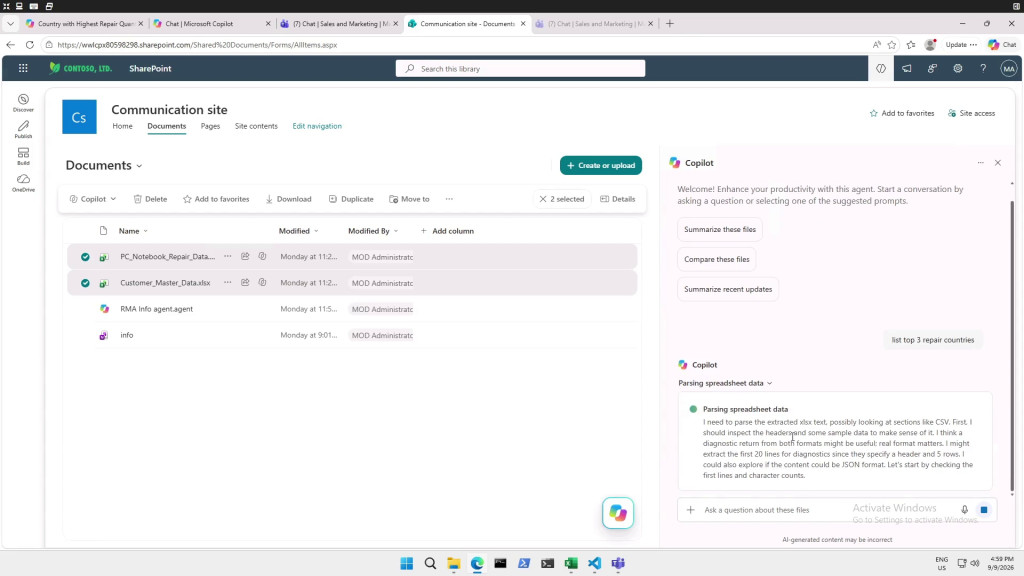The image size is (1024, 576).
Task: Collapse the Parsing spreadsheet data section
Action: point(725,383)
